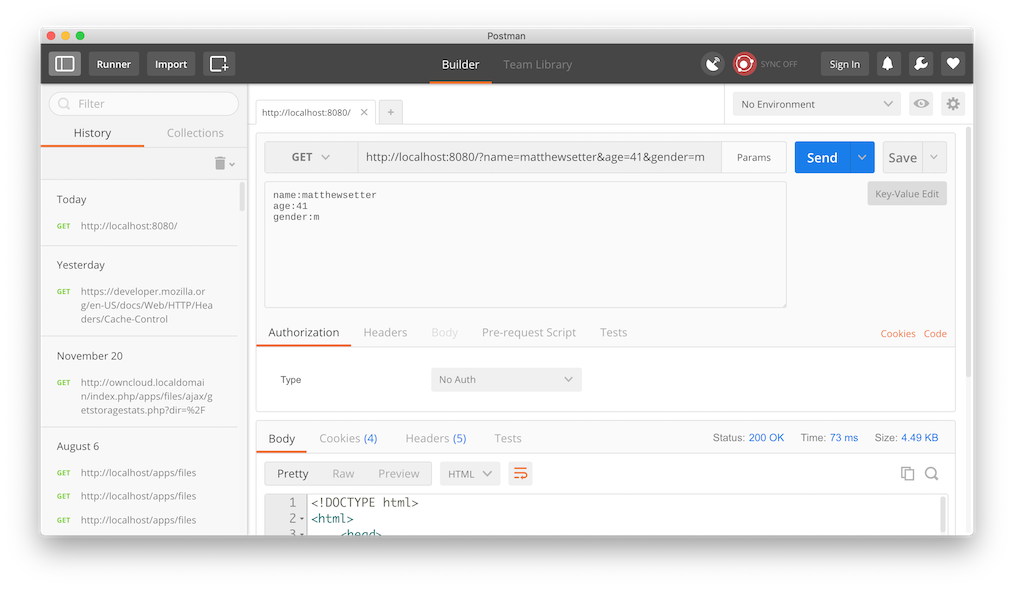Click the History sidebar scrollbar
Image resolution: width=1014 pixels, height=589 pixels.
243,197
